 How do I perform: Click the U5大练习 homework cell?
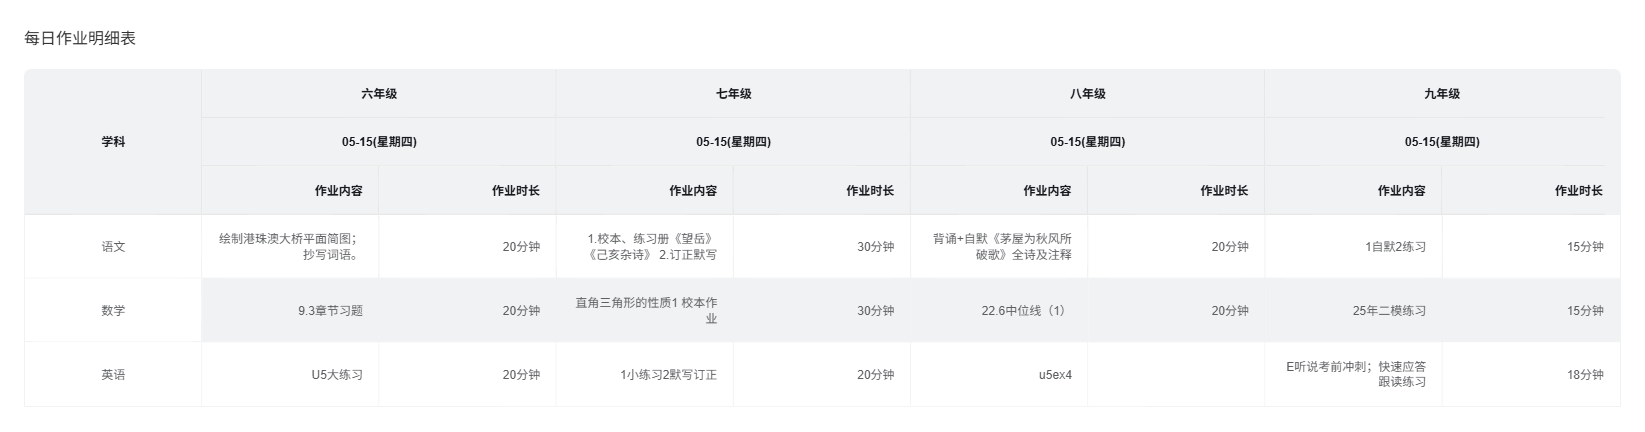(290, 374)
